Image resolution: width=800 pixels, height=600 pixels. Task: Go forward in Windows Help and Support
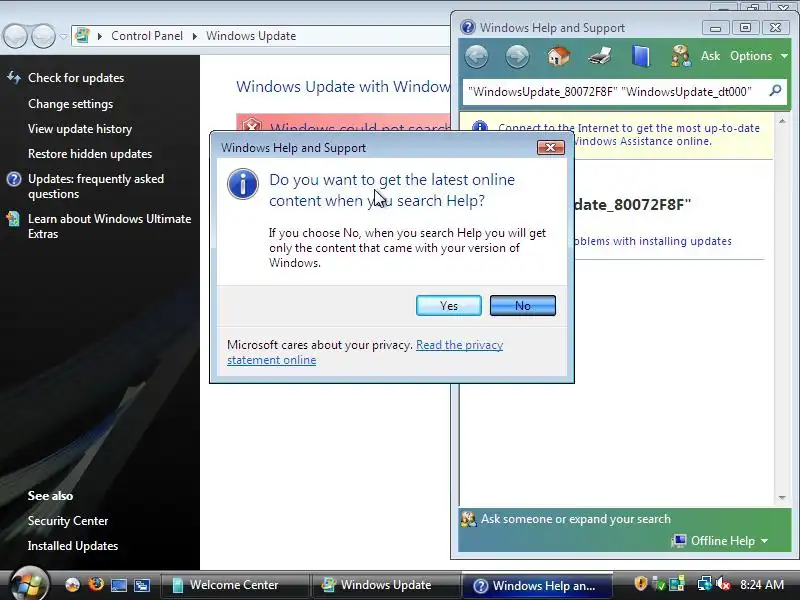[x=517, y=56]
